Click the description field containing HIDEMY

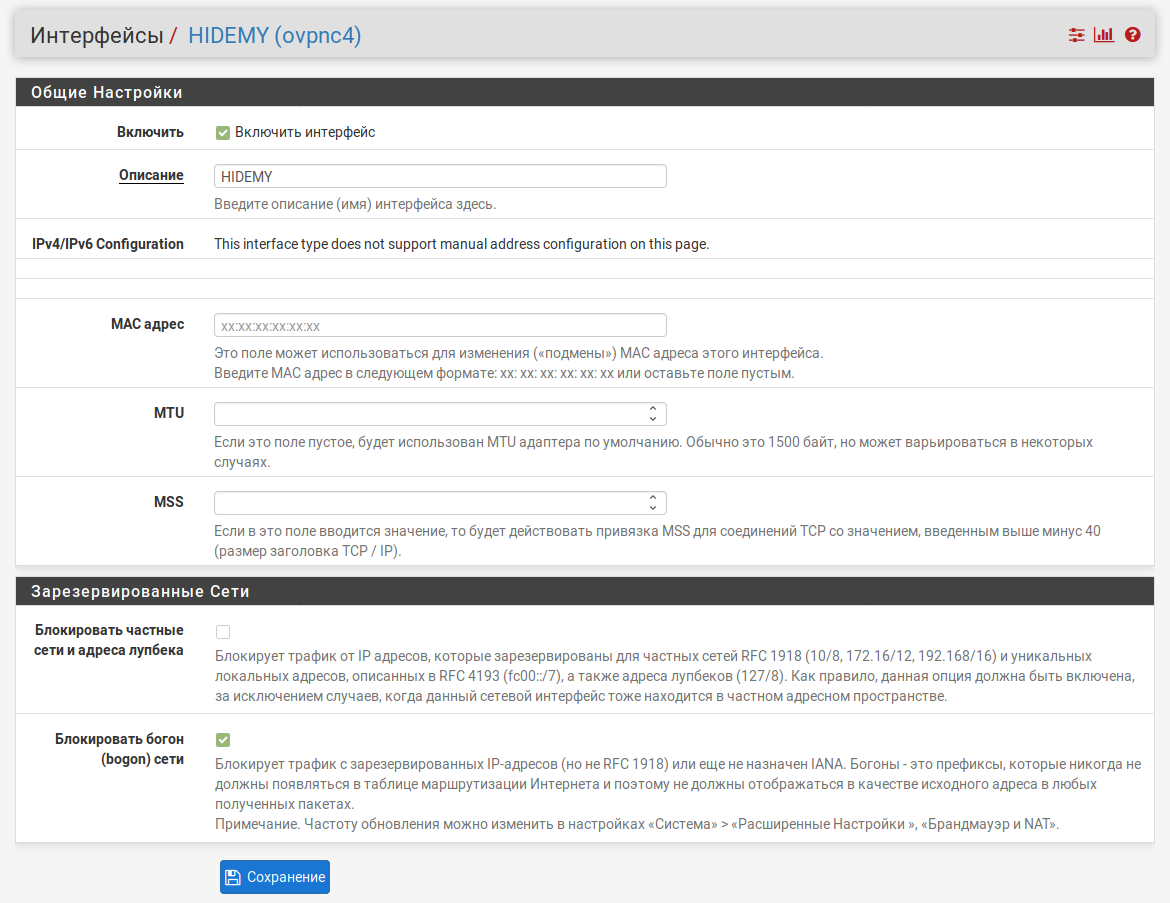click(440, 176)
